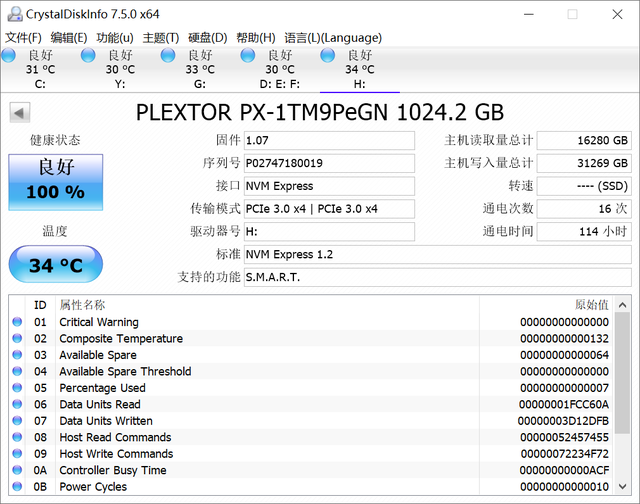
Task: Click the rotation speed ---- (SSD) field
Action: (584, 186)
